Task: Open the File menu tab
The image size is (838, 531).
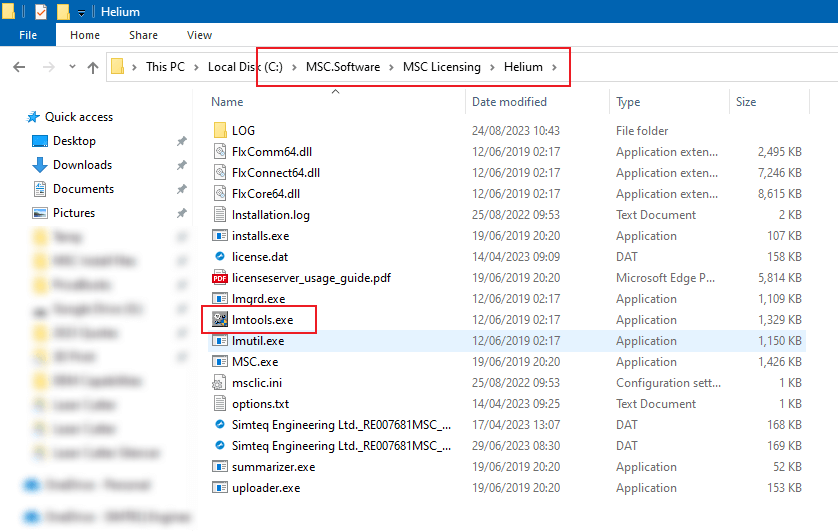Action: point(28,35)
